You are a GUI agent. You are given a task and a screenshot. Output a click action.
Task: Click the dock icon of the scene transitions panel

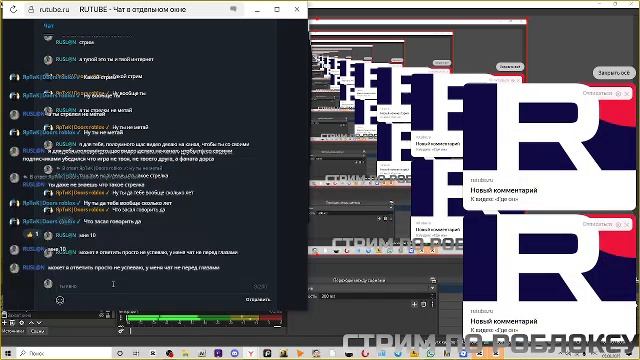coord(433,280)
